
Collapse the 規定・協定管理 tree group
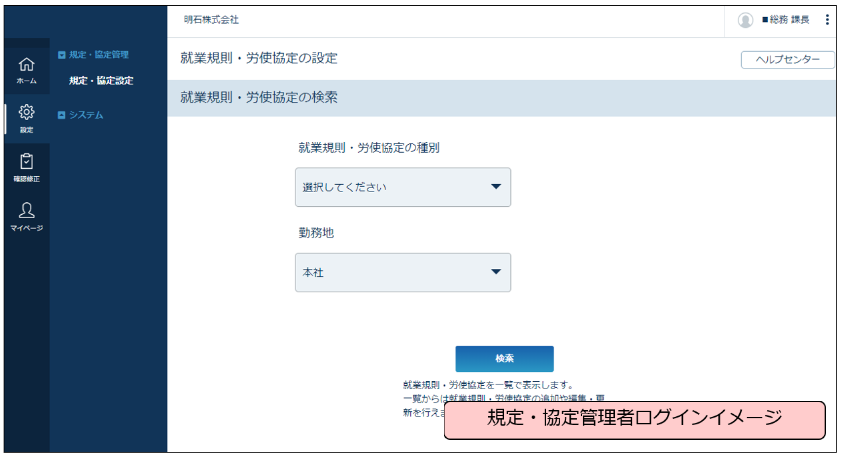tap(61, 55)
